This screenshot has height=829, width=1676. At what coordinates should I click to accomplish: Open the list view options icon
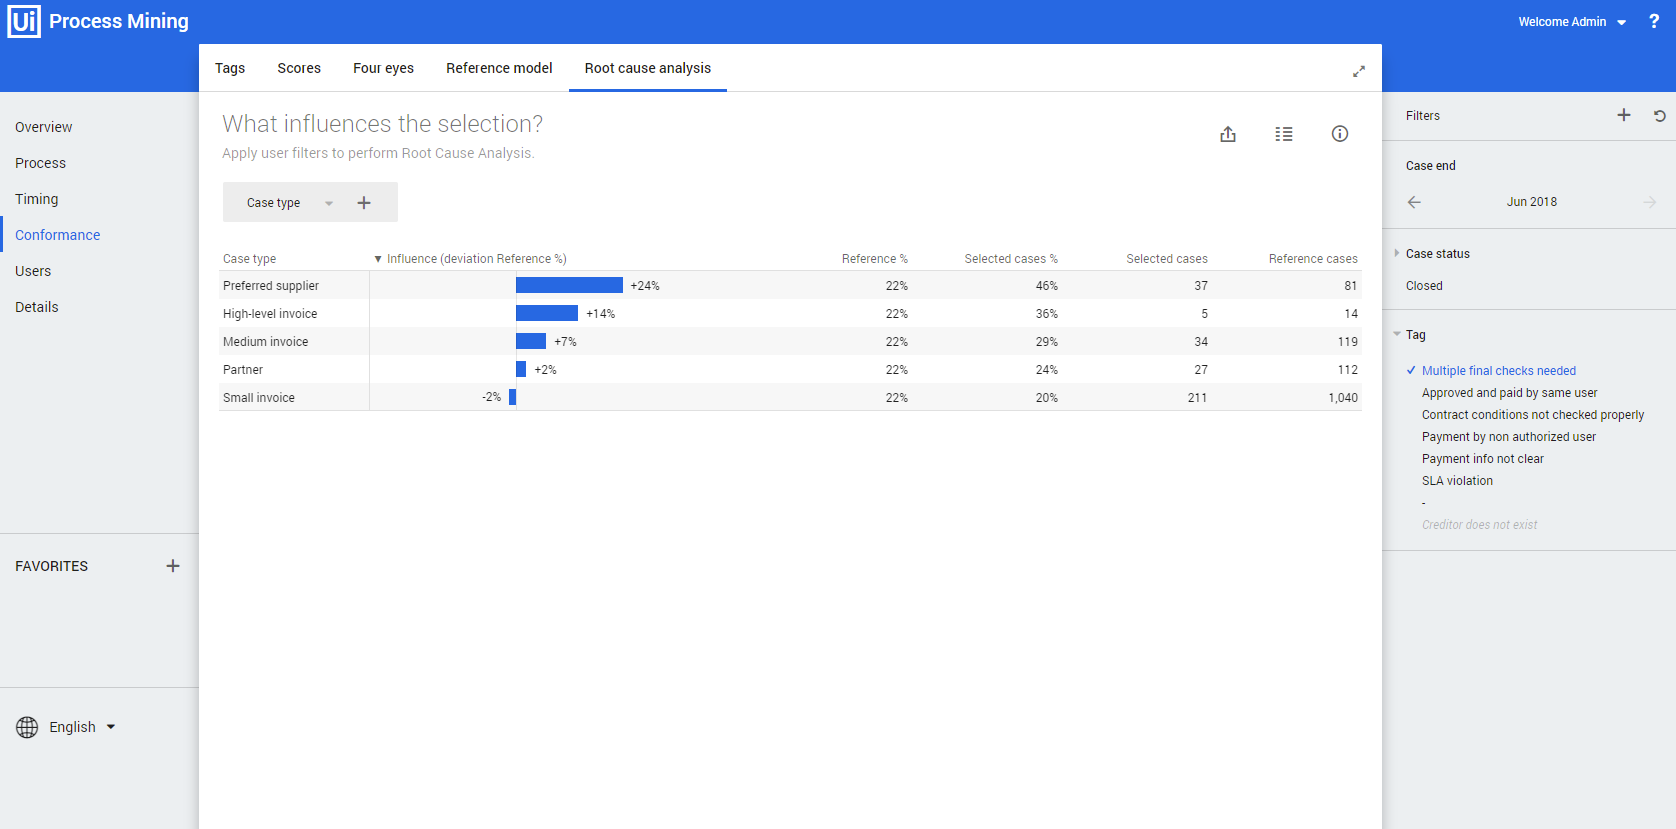coord(1284,134)
